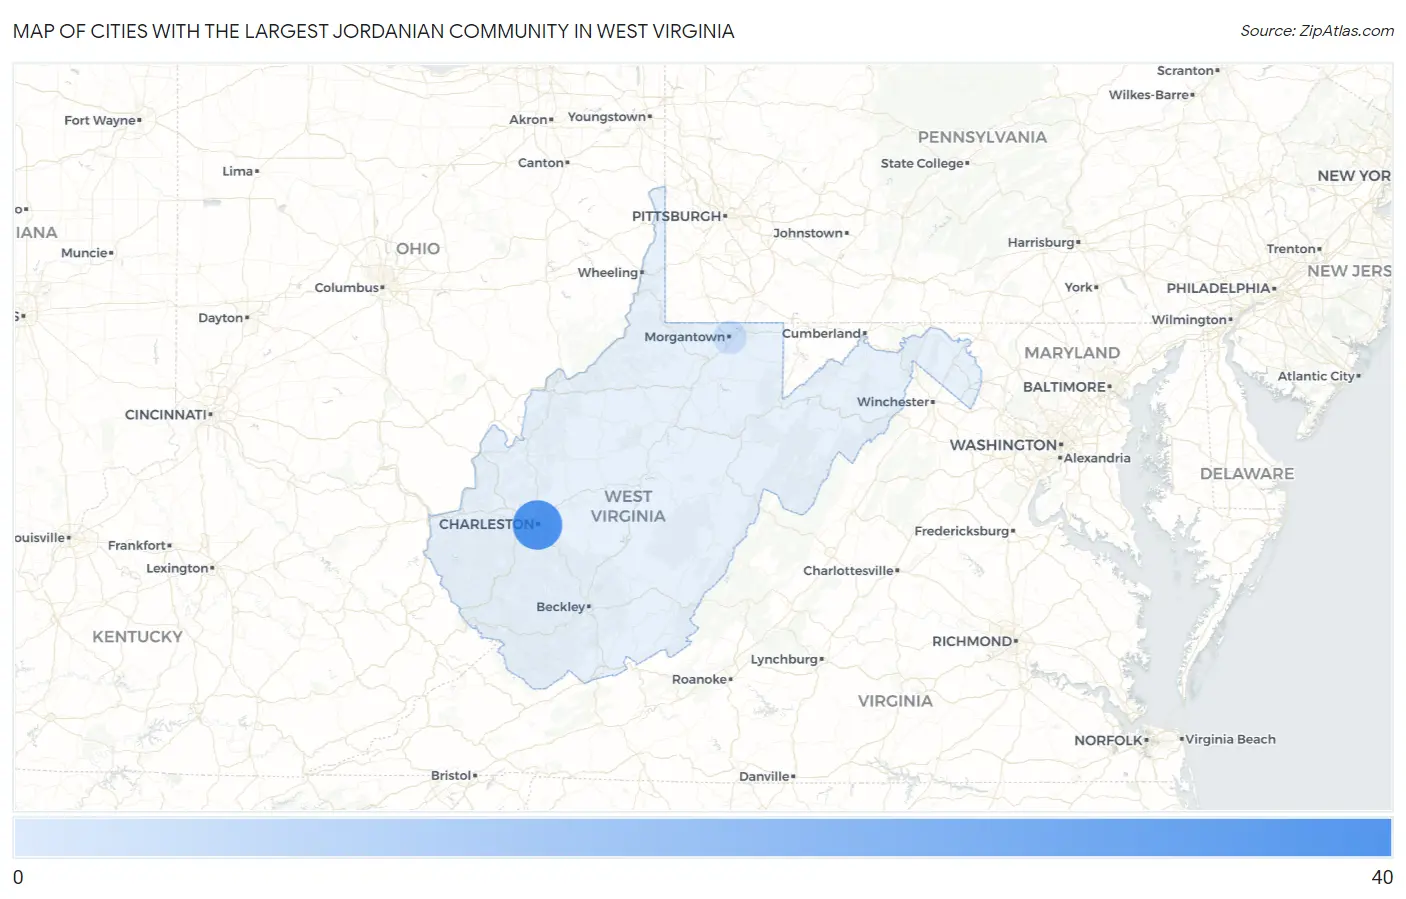Click the 'Cumberland' city label
The width and height of the screenshot is (1406, 899).
[x=821, y=333]
